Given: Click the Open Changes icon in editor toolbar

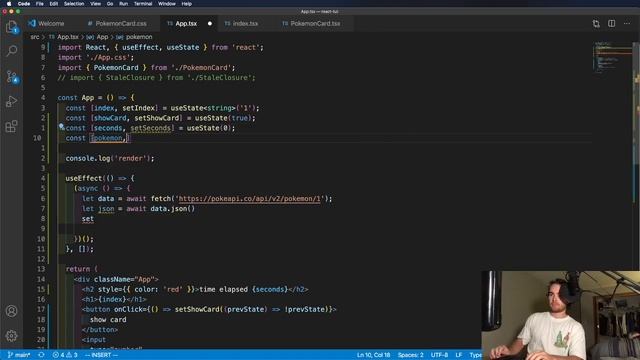Looking at the screenshot, I should [x=596, y=24].
